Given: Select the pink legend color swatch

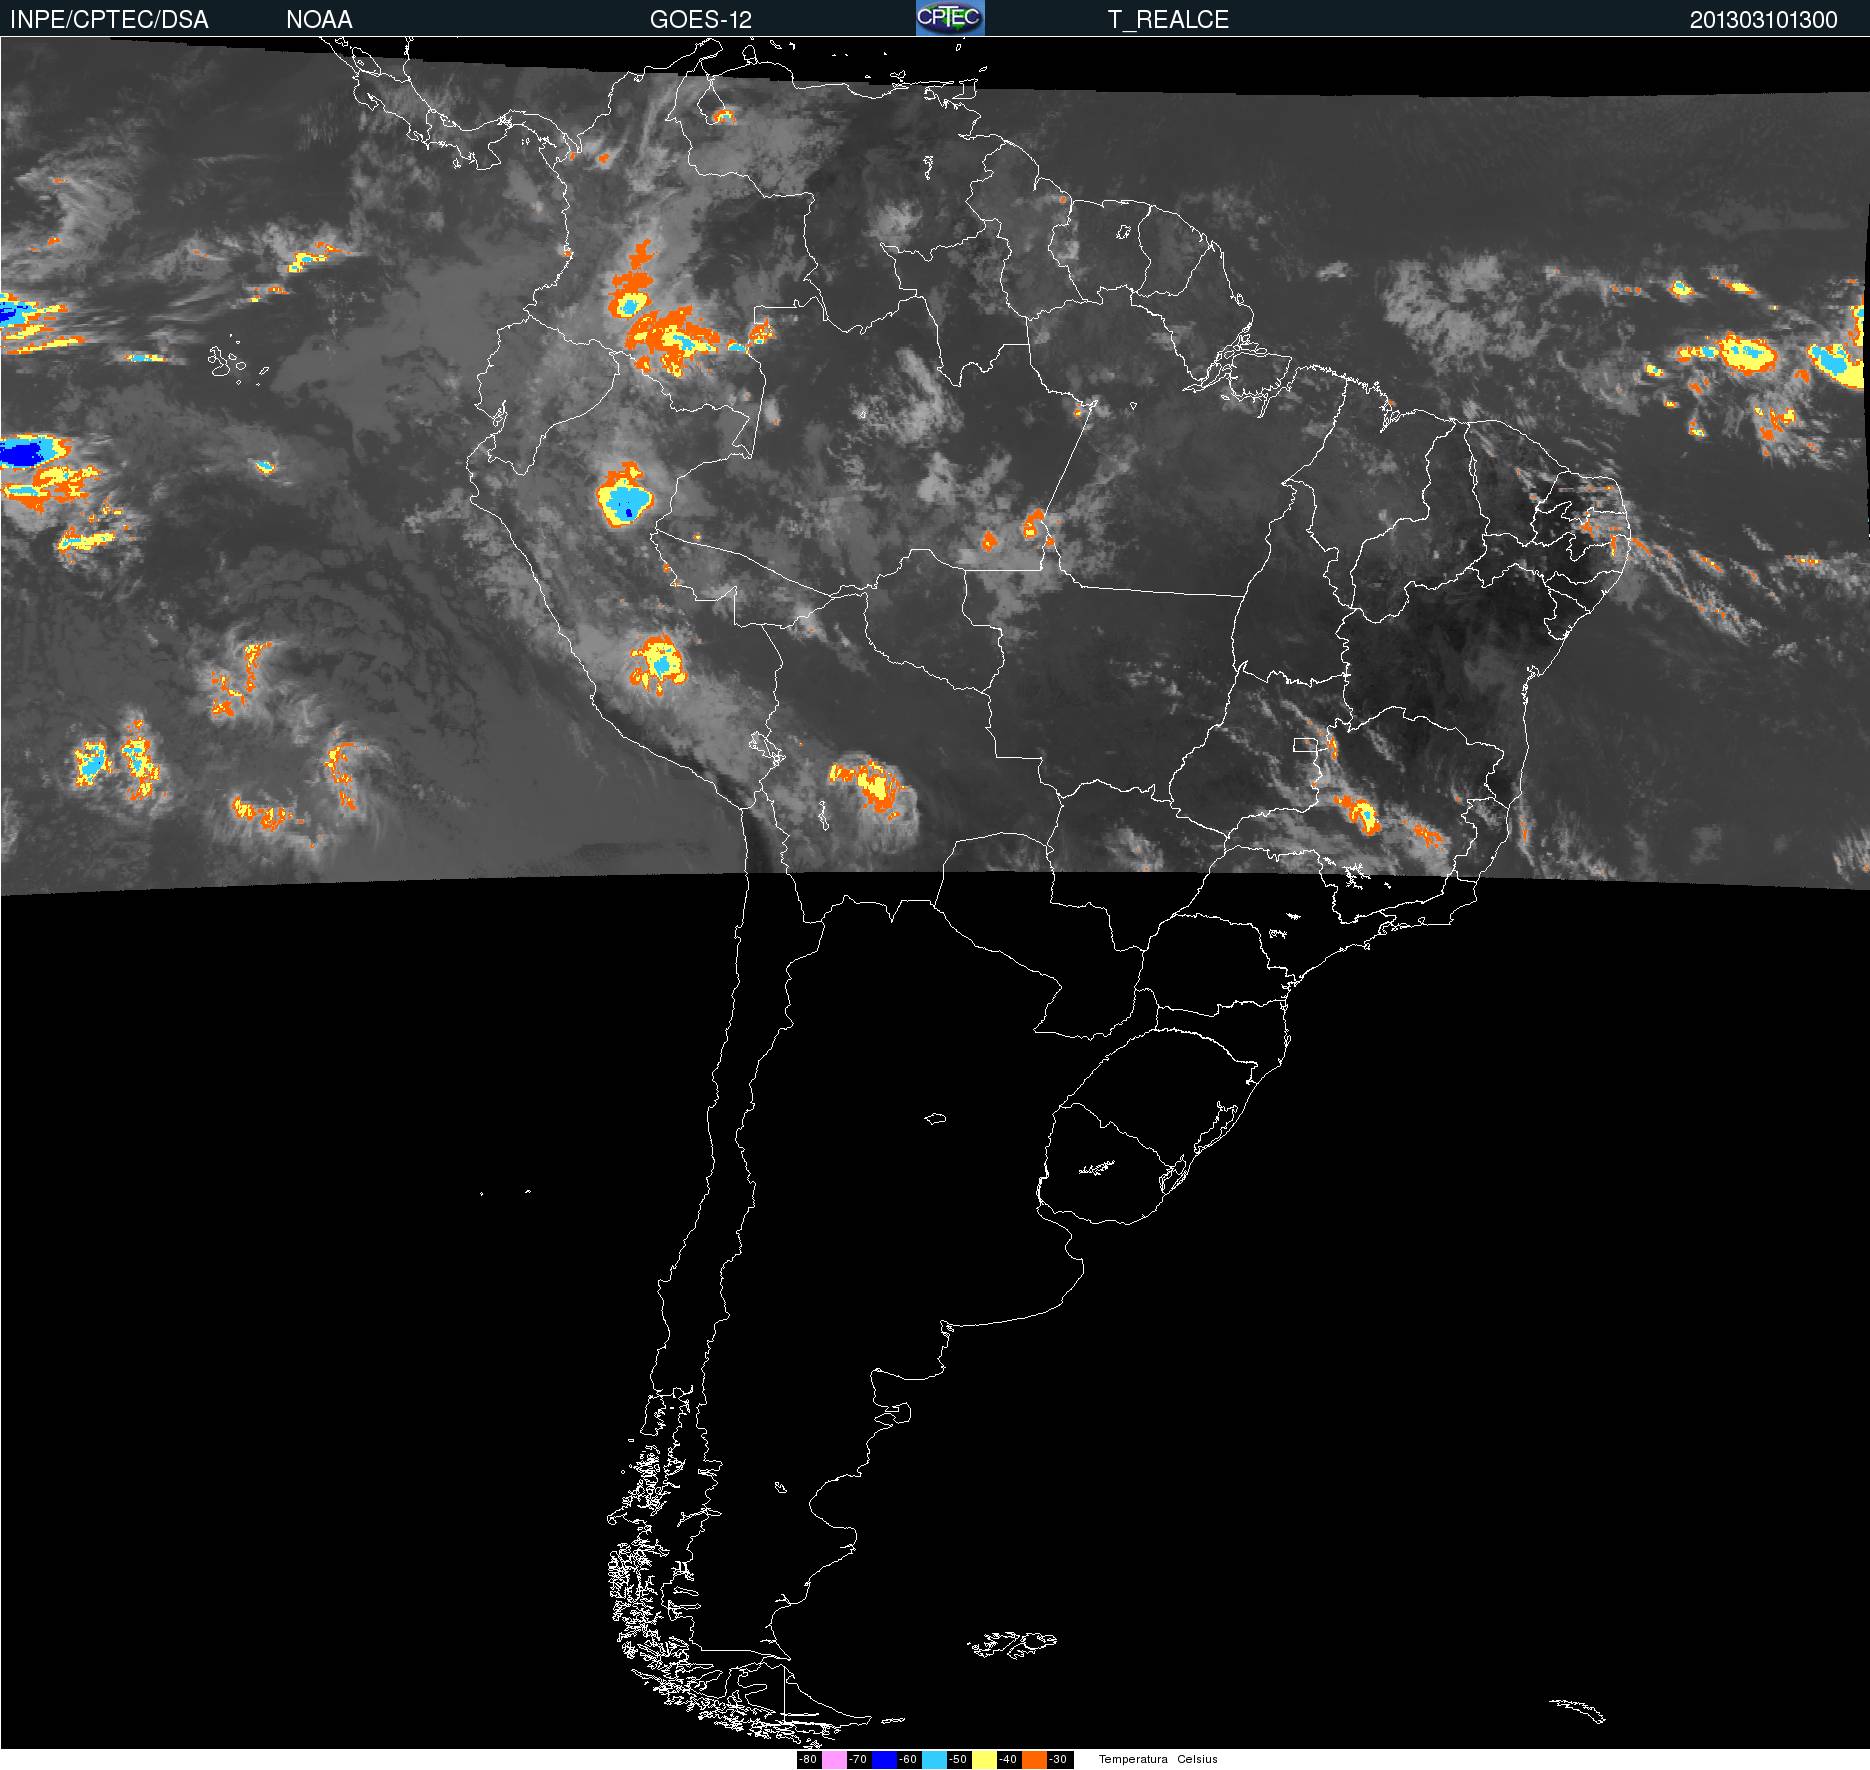Looking at the screenshot, I should coord(834,1760).
